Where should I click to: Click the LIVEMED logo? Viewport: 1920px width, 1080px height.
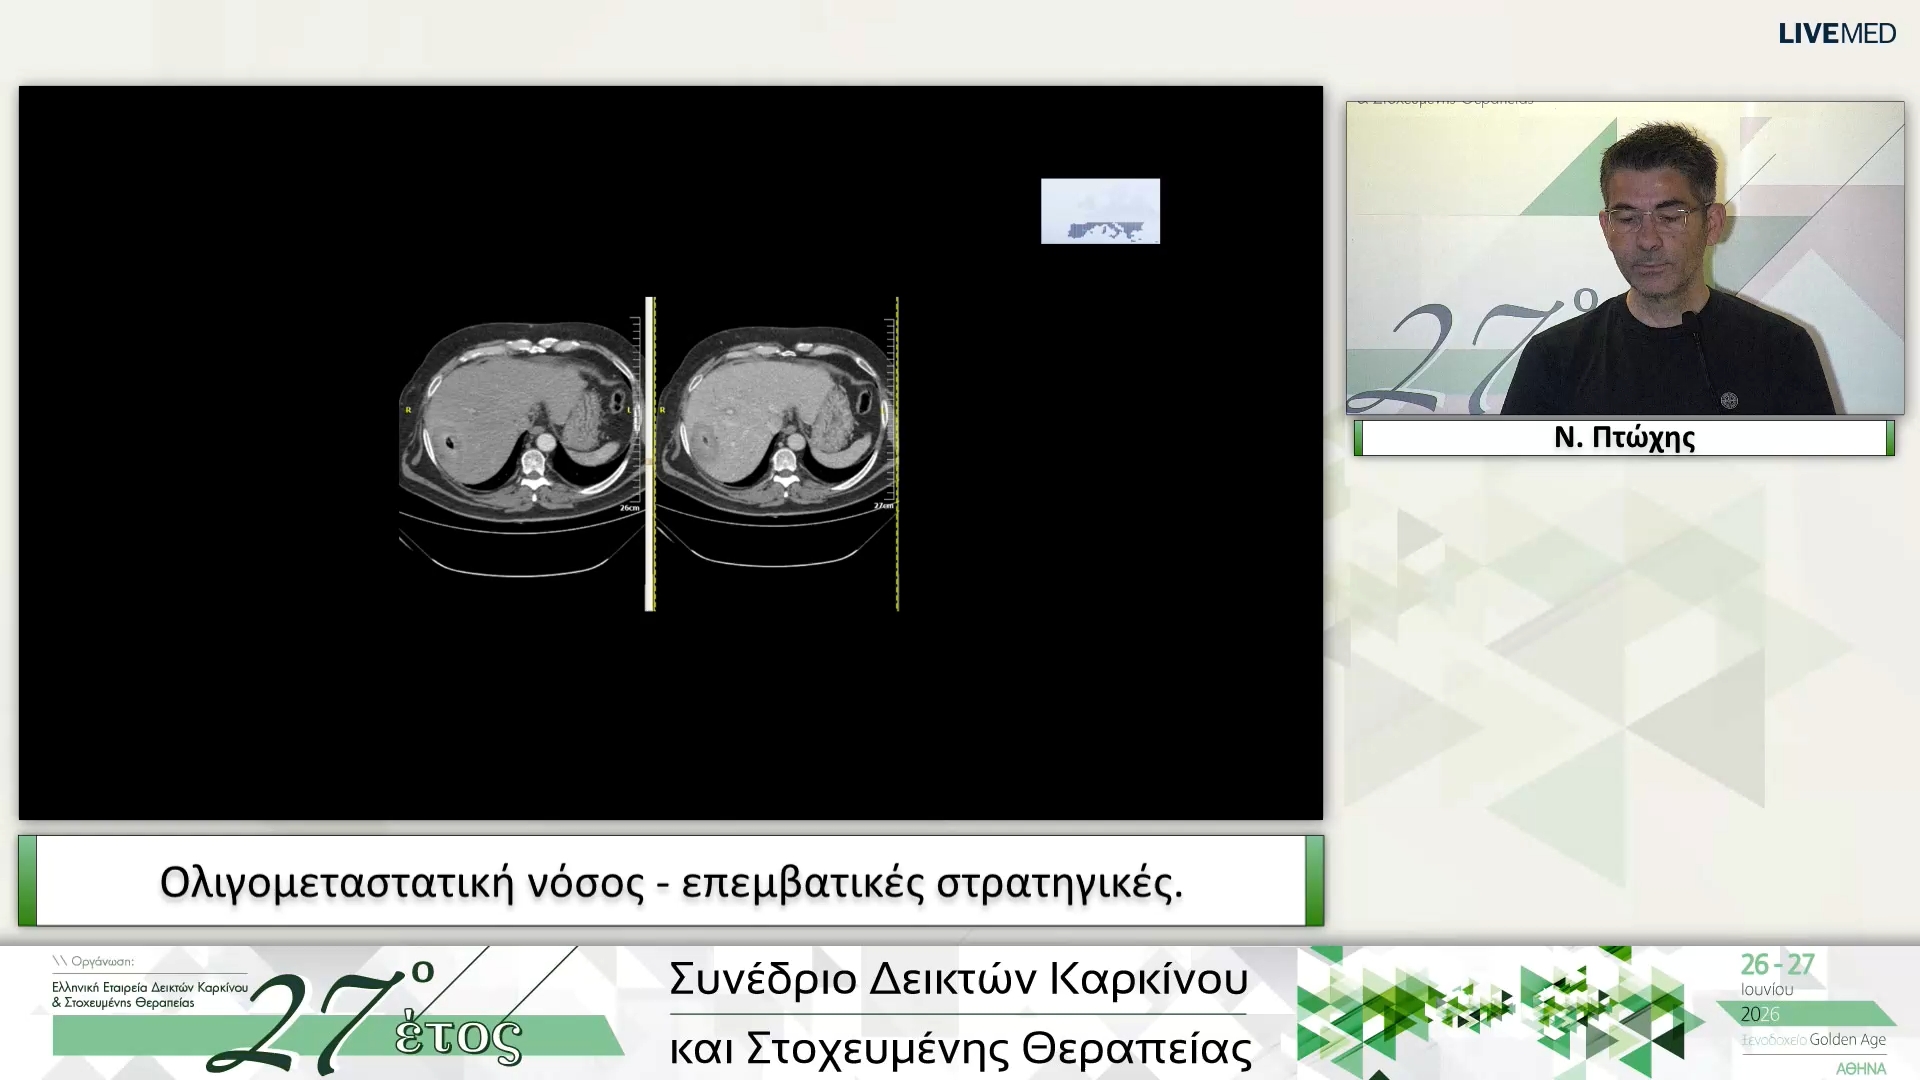(1836, 34)
